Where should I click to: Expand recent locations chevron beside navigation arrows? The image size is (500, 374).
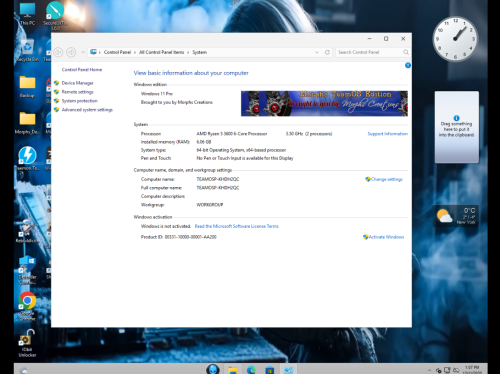83,52
